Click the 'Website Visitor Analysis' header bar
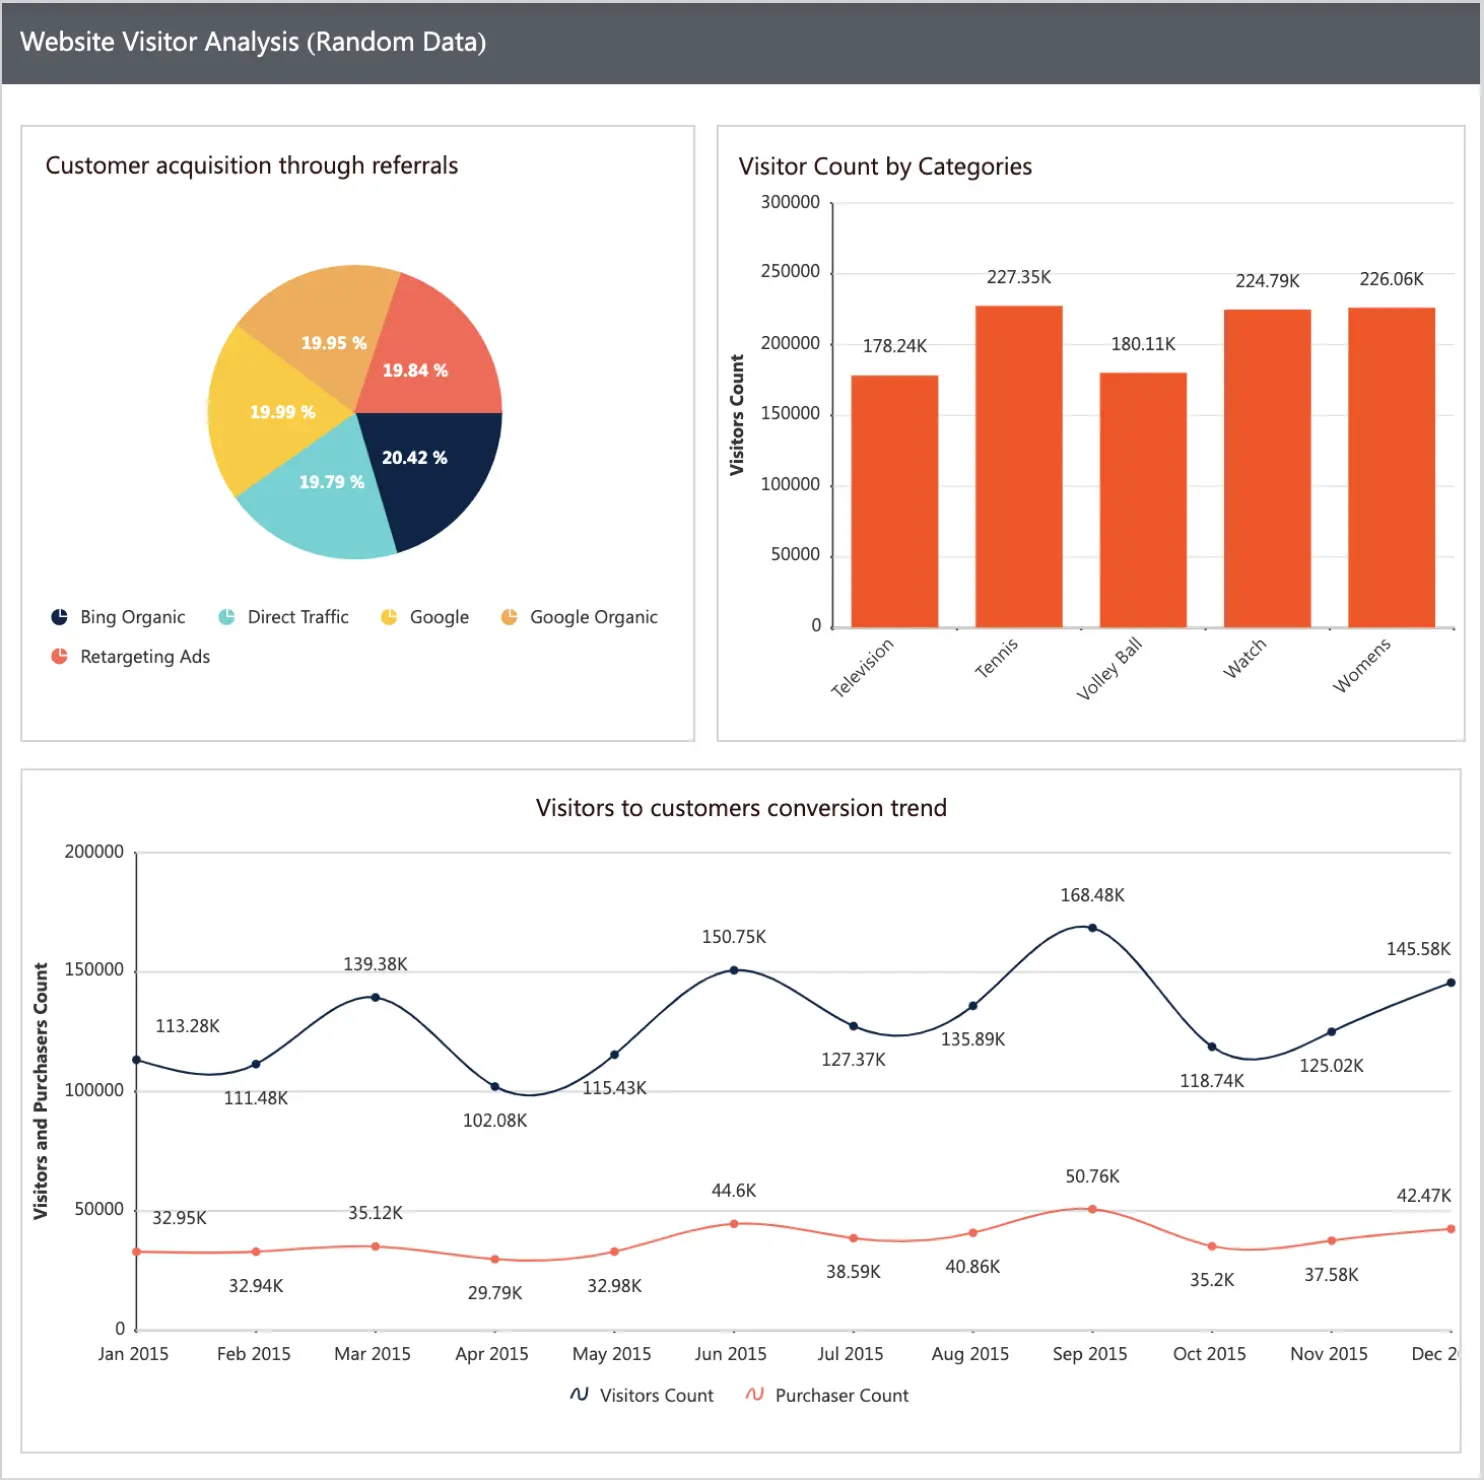 252,42
